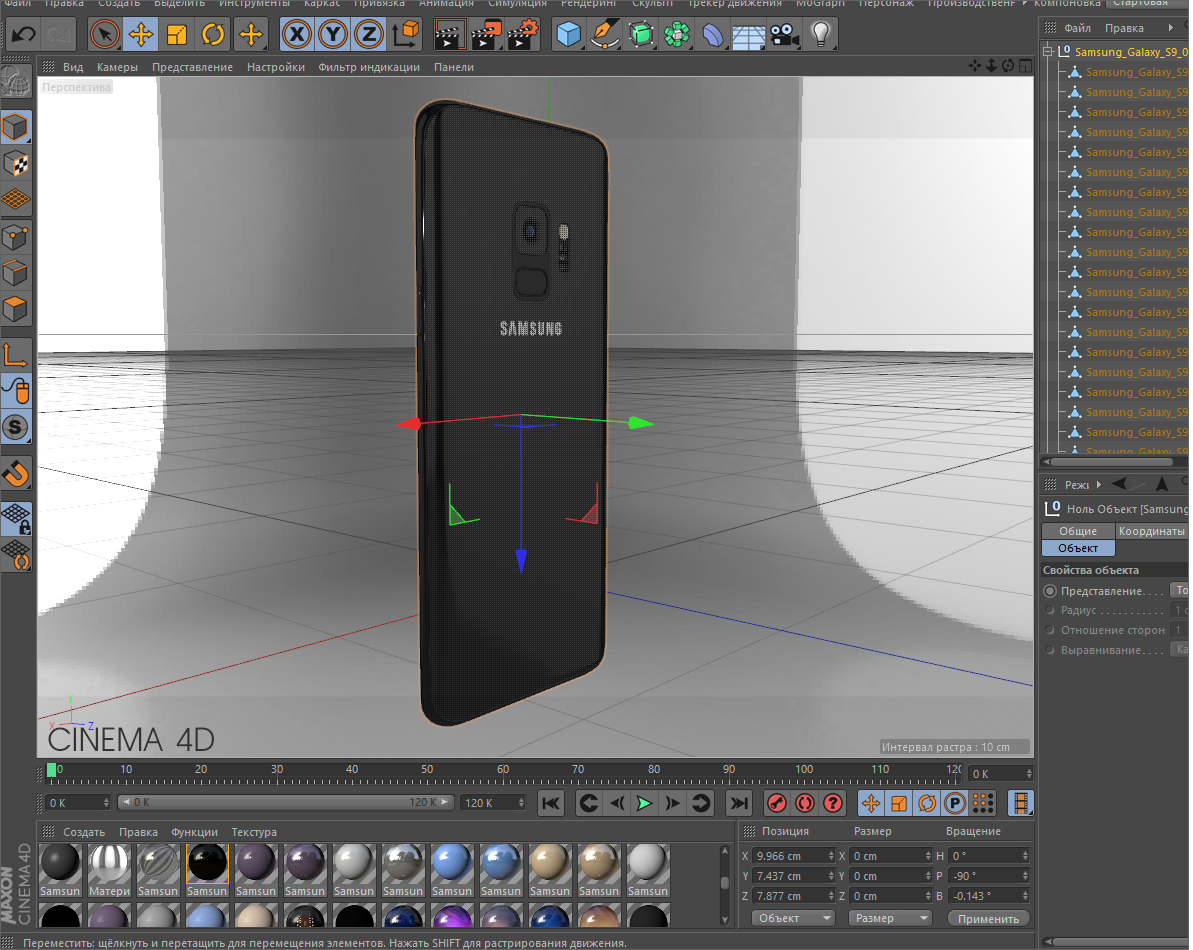The height and width of the screenshot is (950, 1193).
Task: Add a camera object from the toolbar
Action: point(785,35)
